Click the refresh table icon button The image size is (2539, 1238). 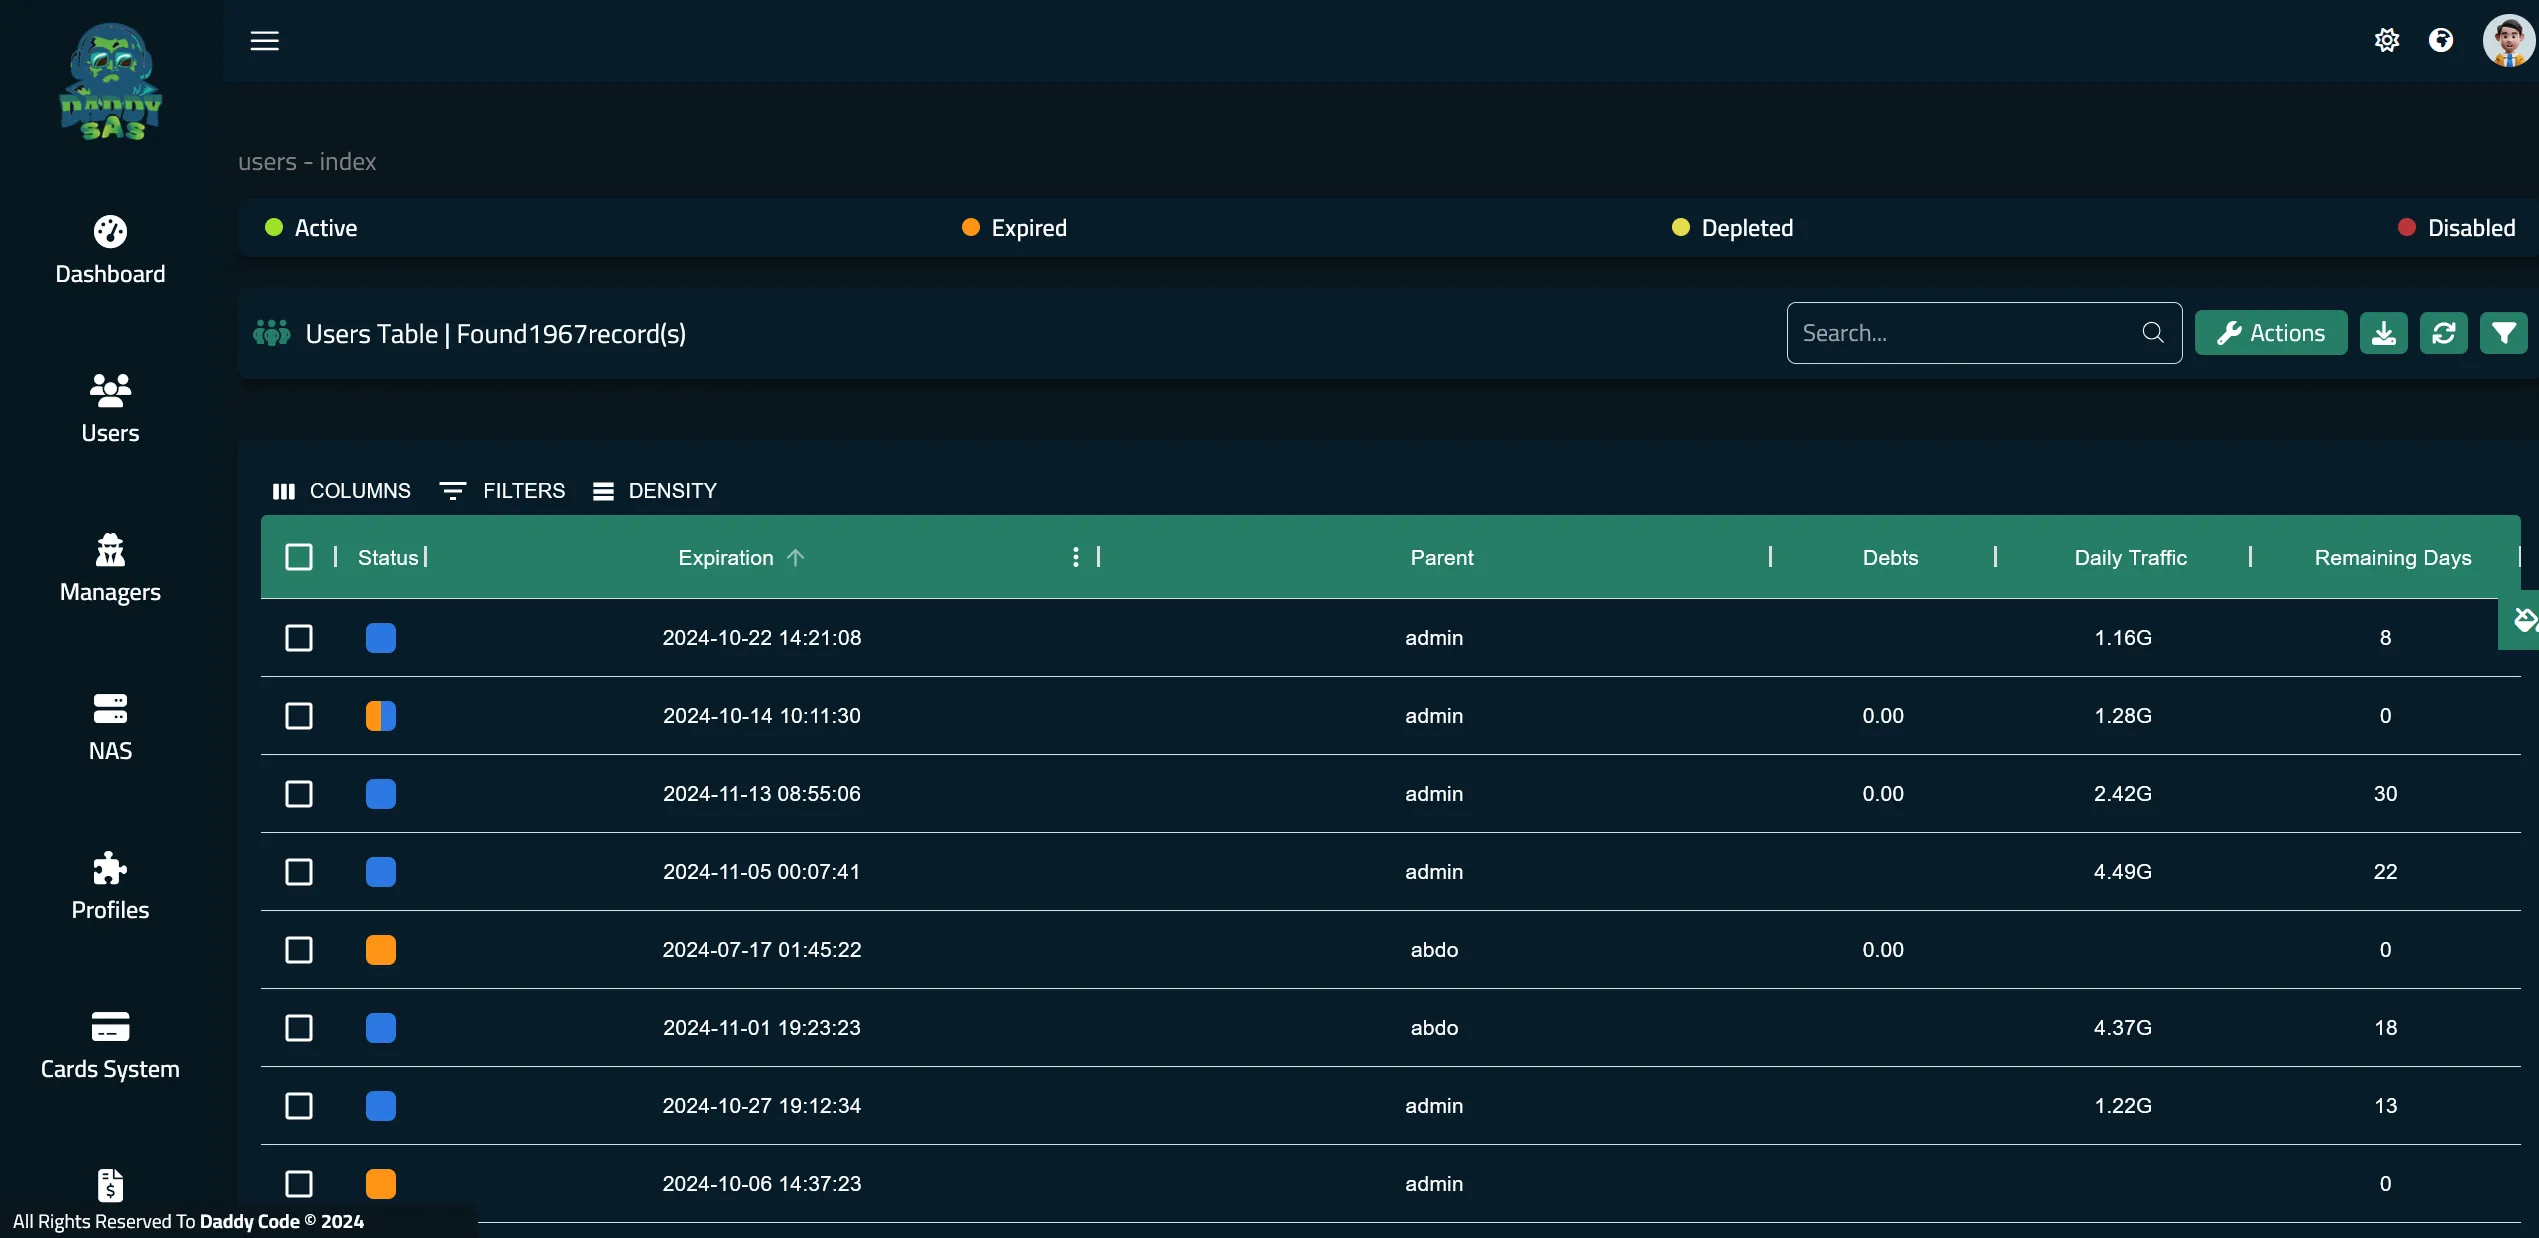tap(2444, 333)
